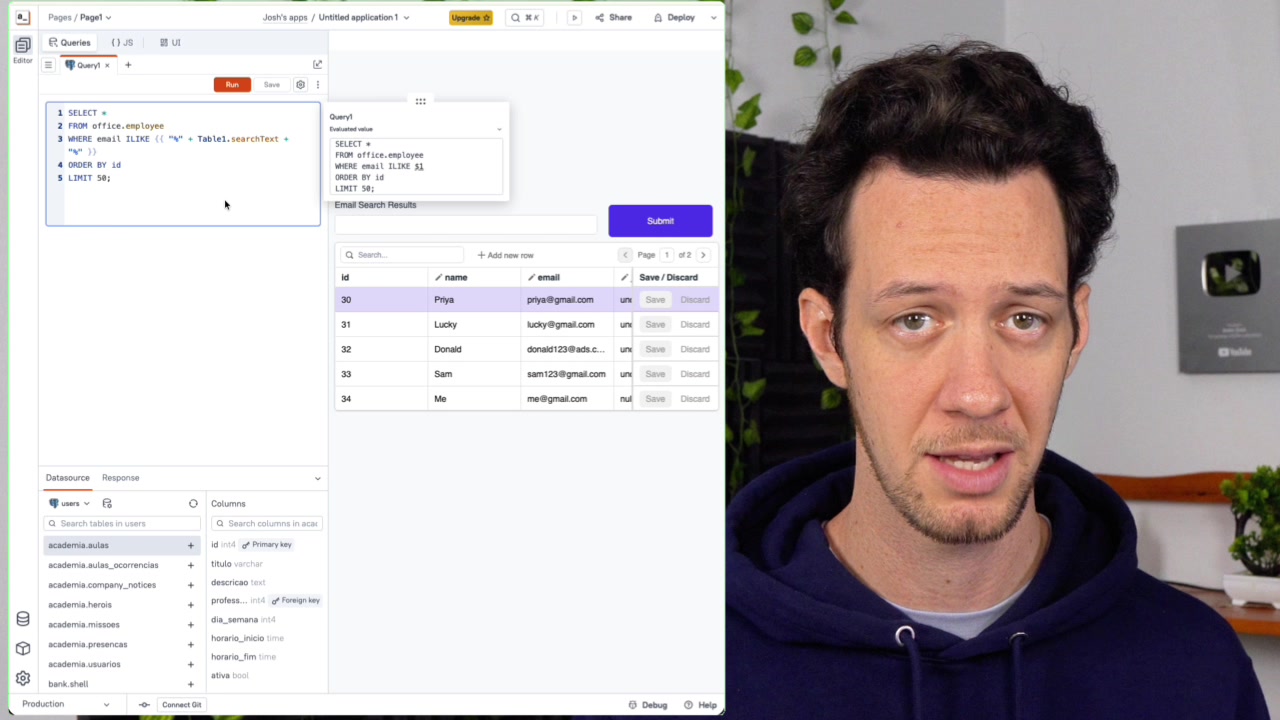
Task: Open settings via bottom-left gear icon
Action: [x=22, y=676]
